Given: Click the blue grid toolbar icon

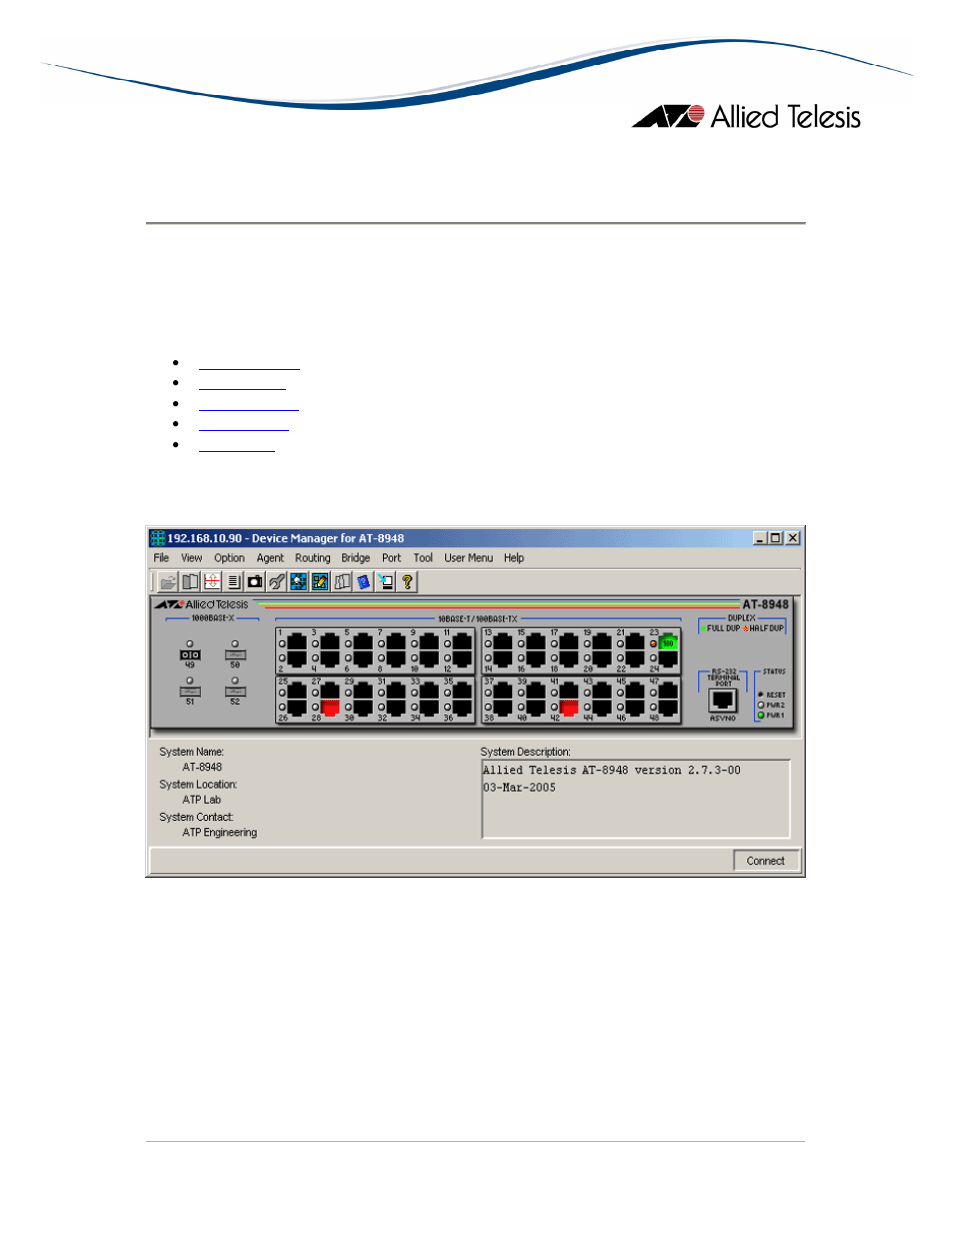Looking at the screenshot, I should coord(298,582).
